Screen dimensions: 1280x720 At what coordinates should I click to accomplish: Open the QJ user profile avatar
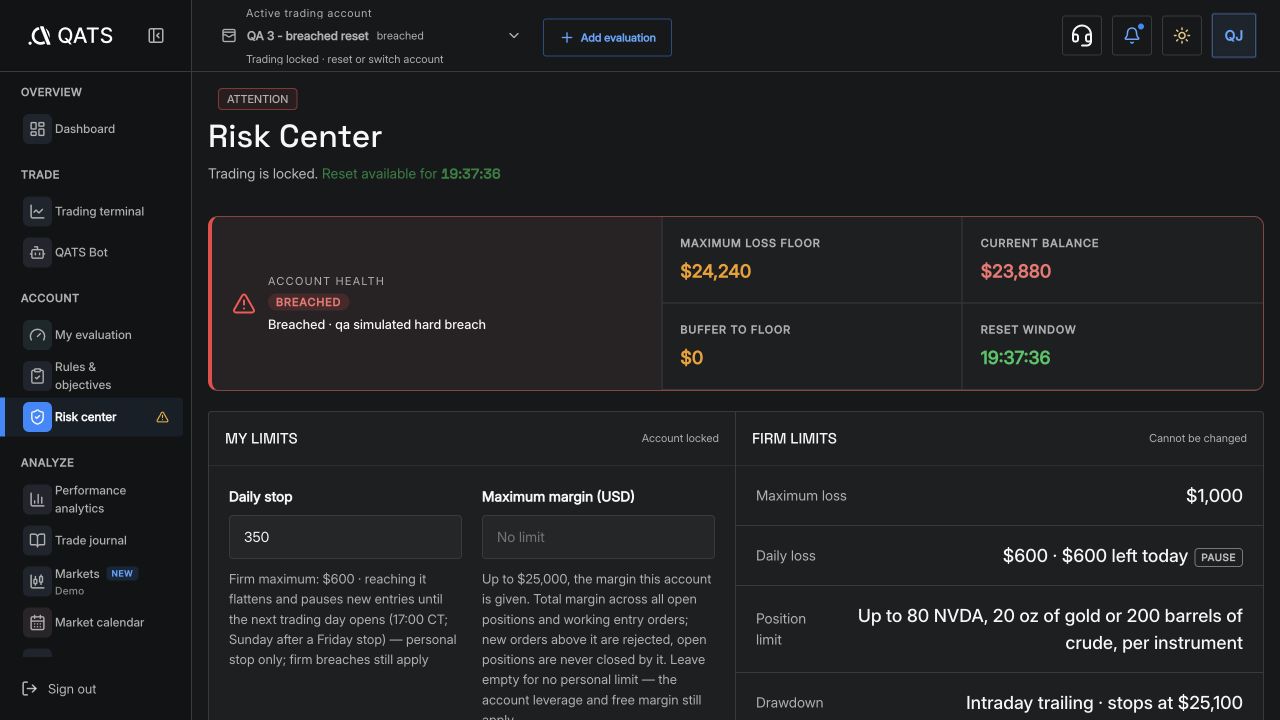point(1234,36)
